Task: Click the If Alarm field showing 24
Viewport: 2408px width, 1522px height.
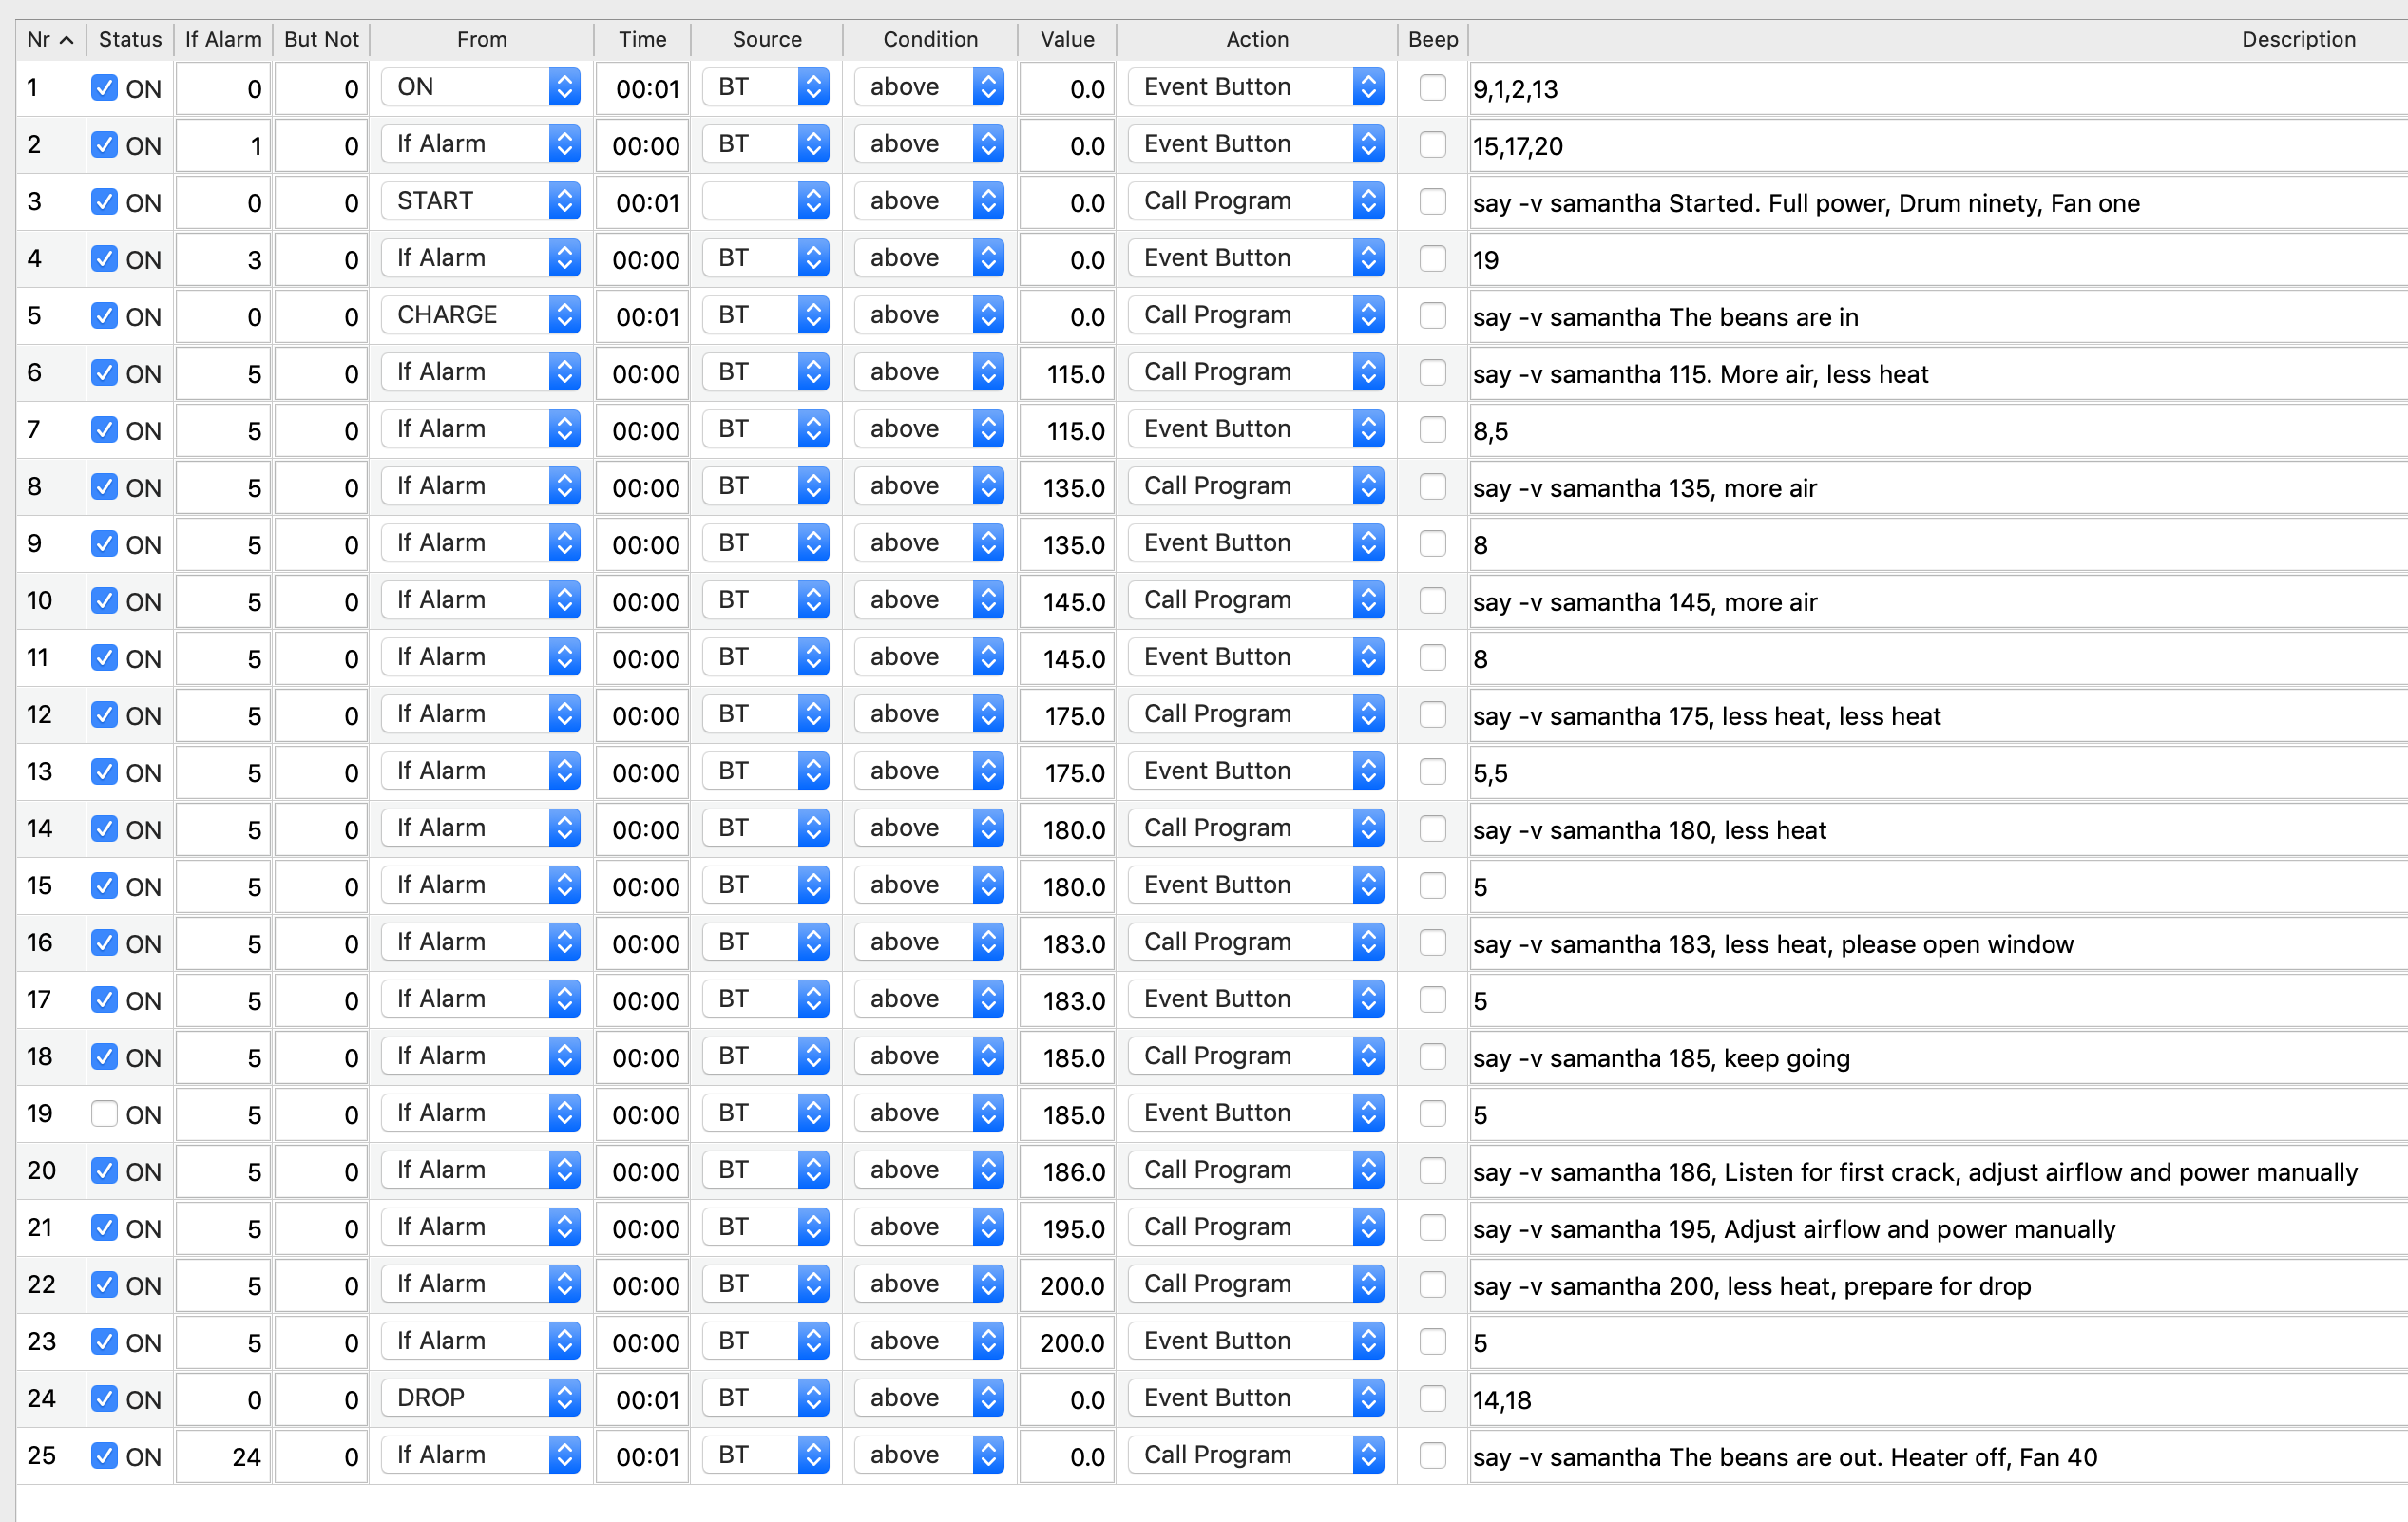Action: pos(223,1457)
